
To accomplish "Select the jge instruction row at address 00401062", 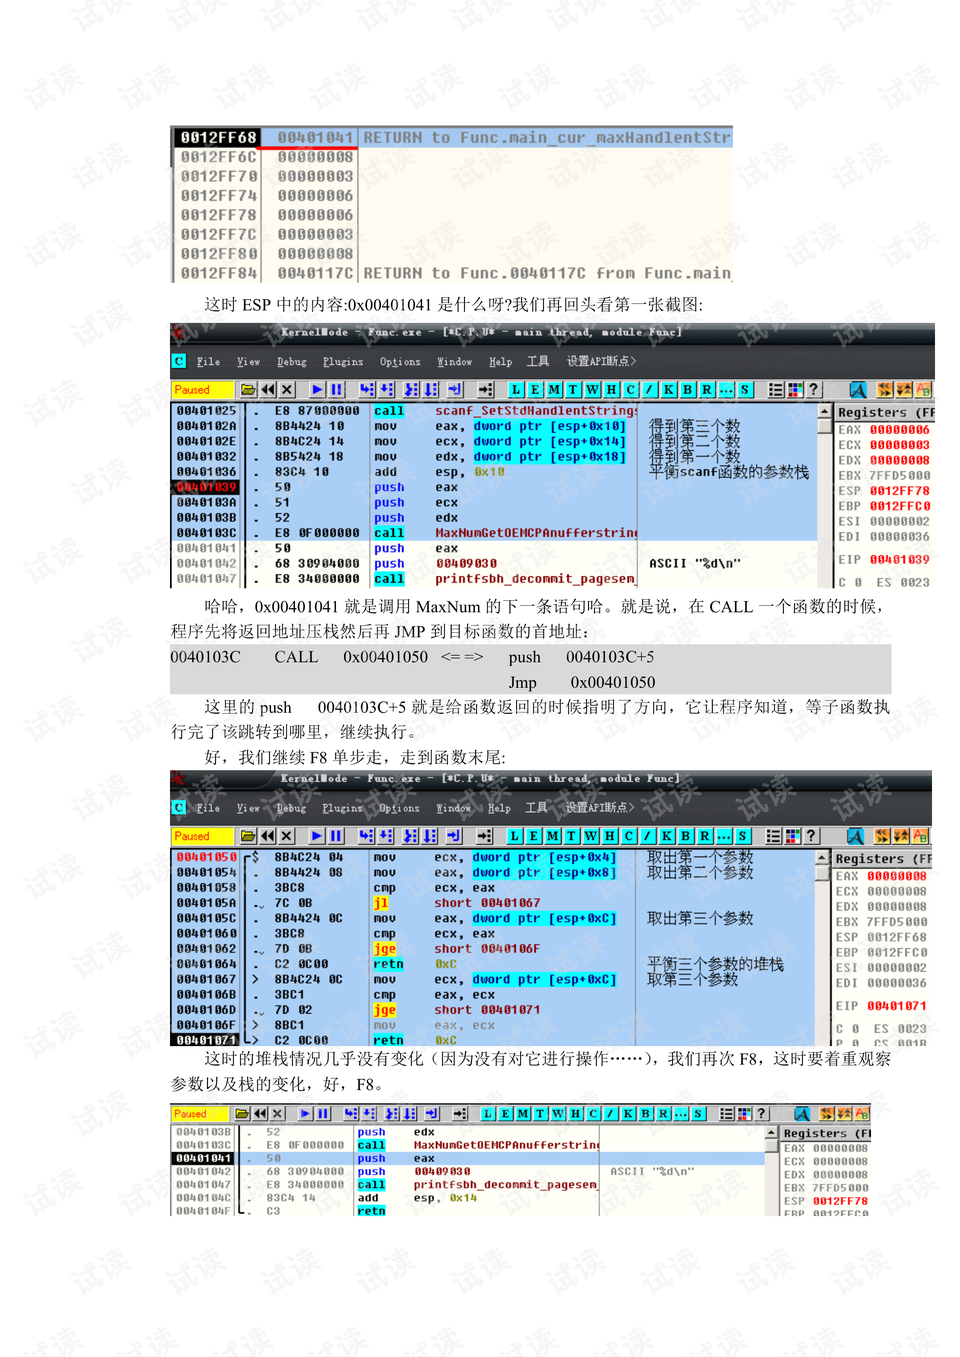I will [x=384, y=949].
